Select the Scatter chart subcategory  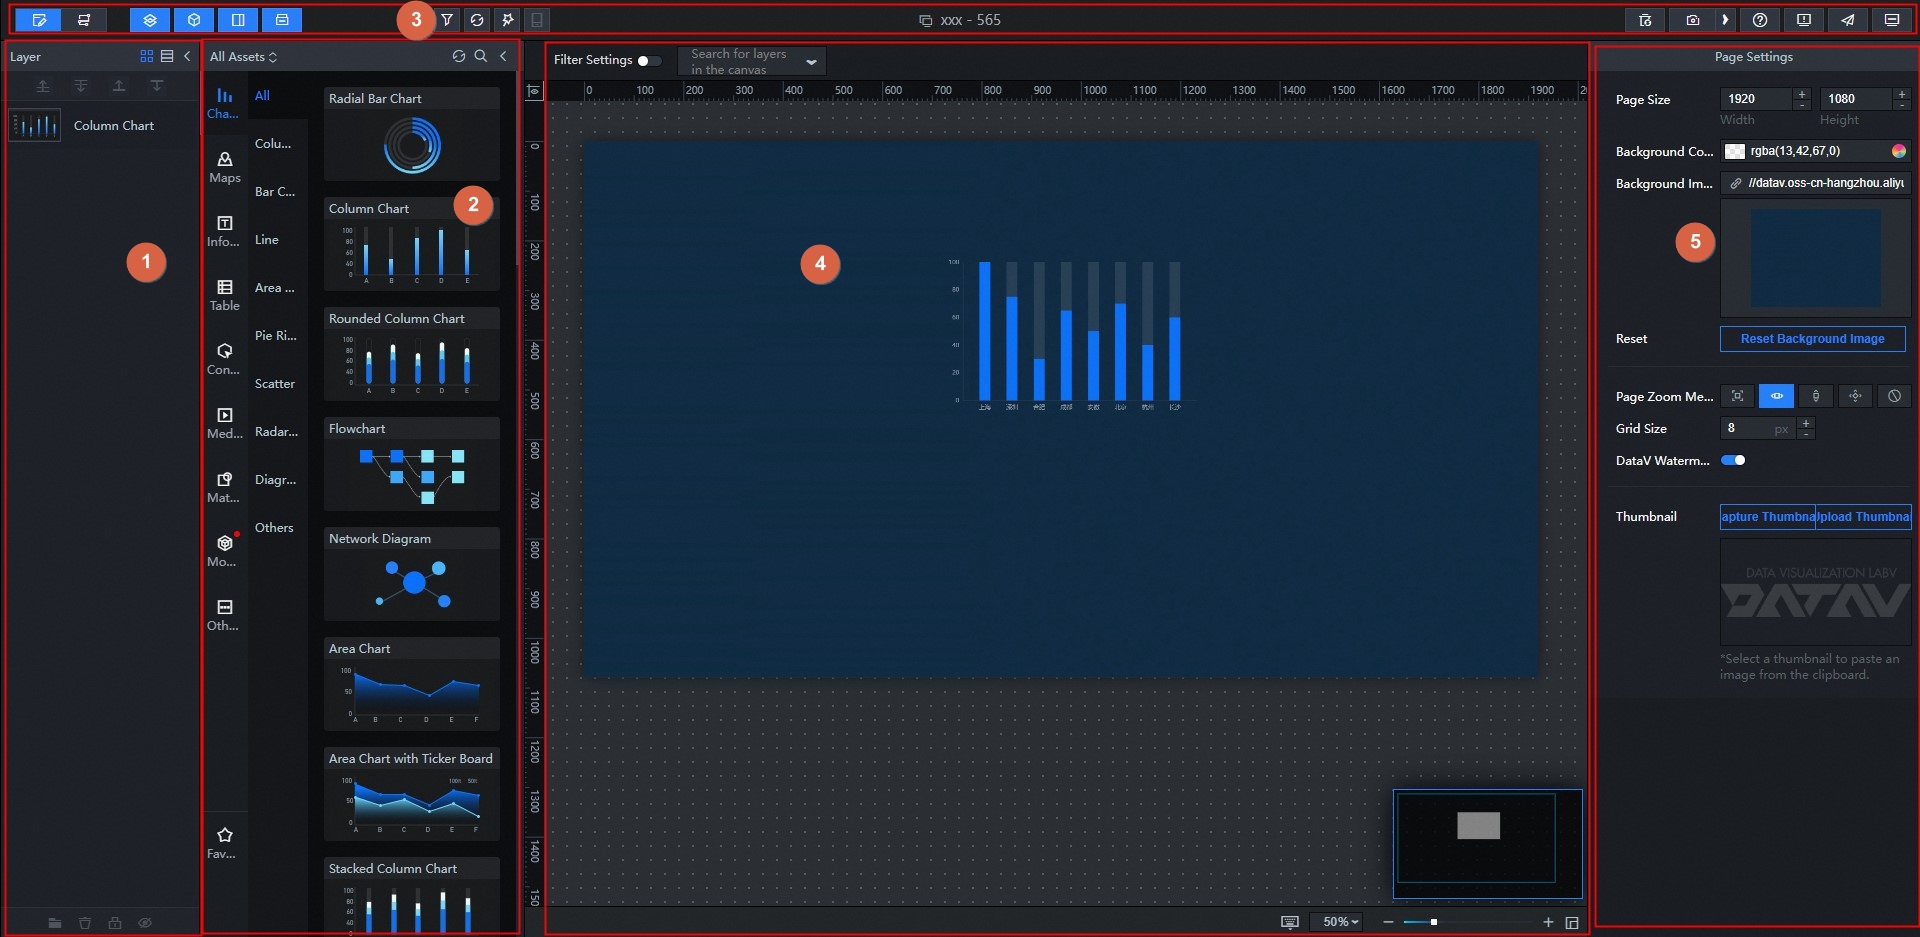tap(275, 384)
